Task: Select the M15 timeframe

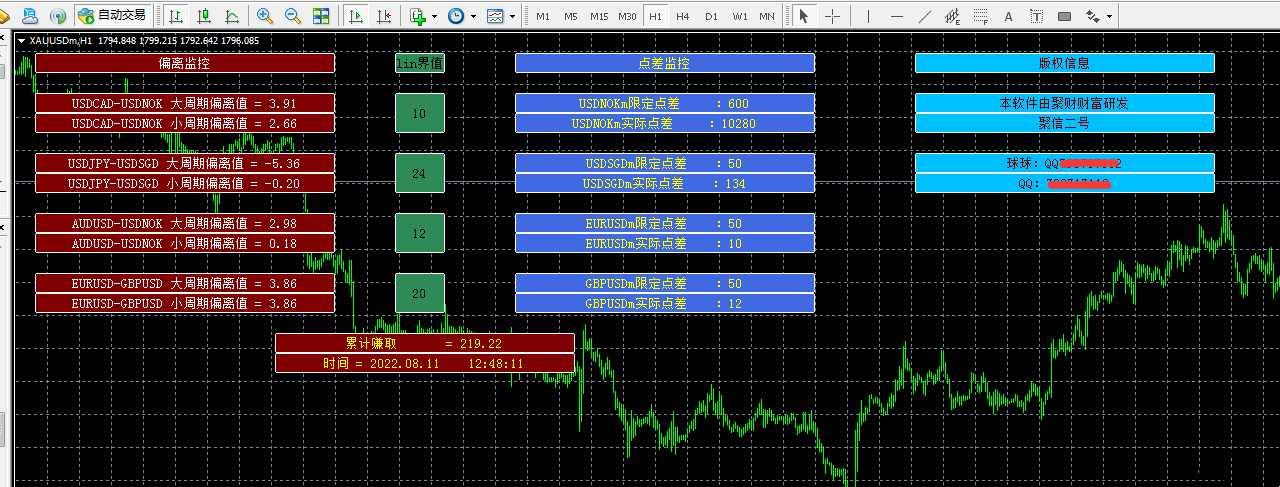Action: pyautogui.click(x=599, y=16)
